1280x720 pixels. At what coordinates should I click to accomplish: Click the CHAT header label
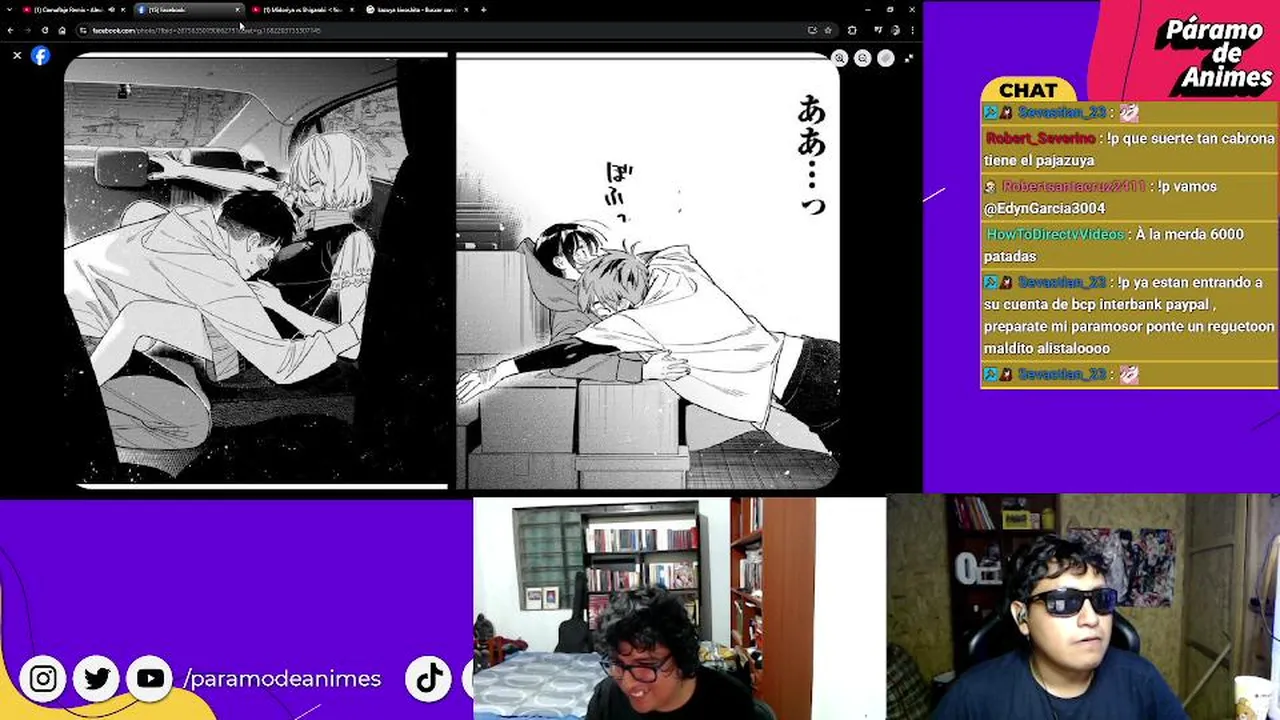tap(1028, 91)
